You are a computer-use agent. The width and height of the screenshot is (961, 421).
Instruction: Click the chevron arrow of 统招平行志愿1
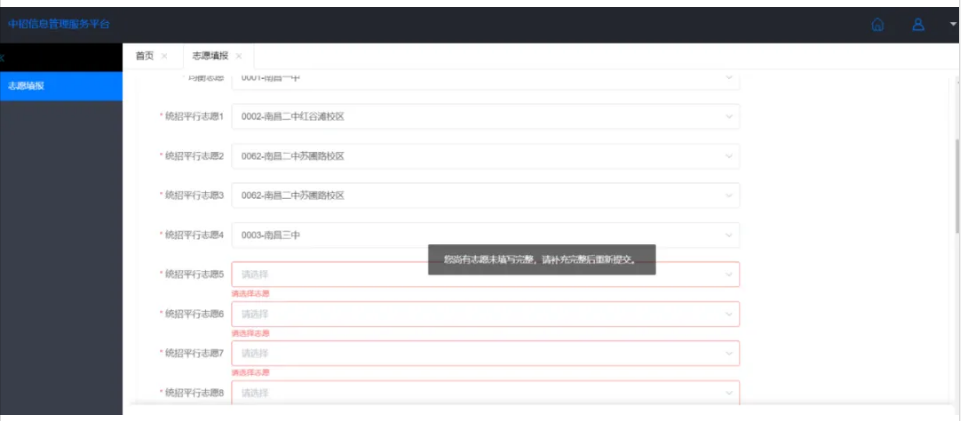click(x=729, y=116)
